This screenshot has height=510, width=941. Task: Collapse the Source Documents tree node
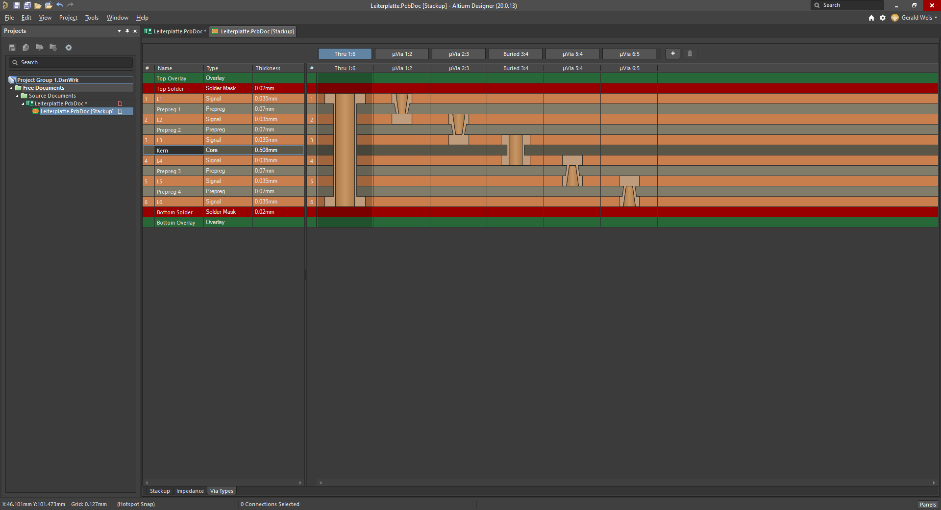(17, 96)
